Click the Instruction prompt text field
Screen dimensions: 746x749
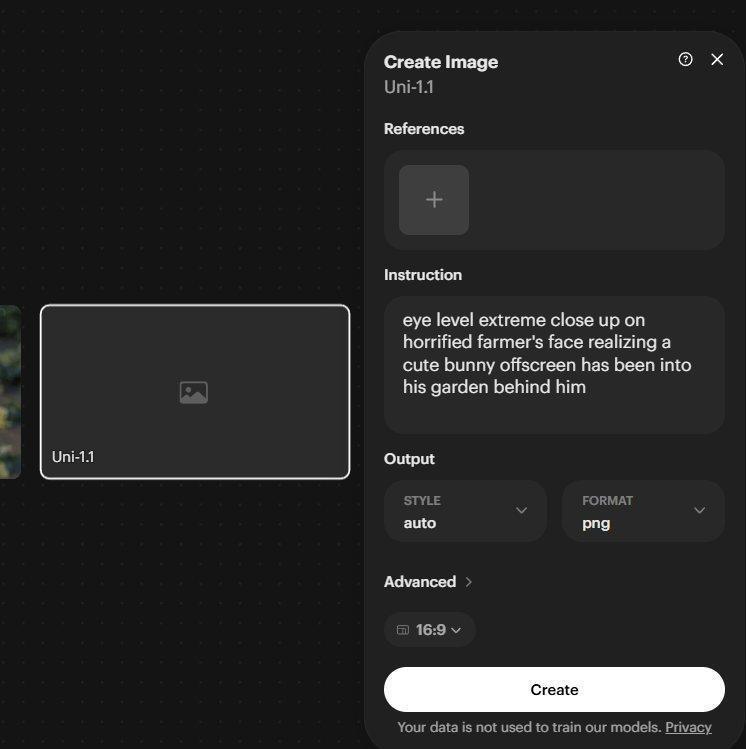(554, 365)
